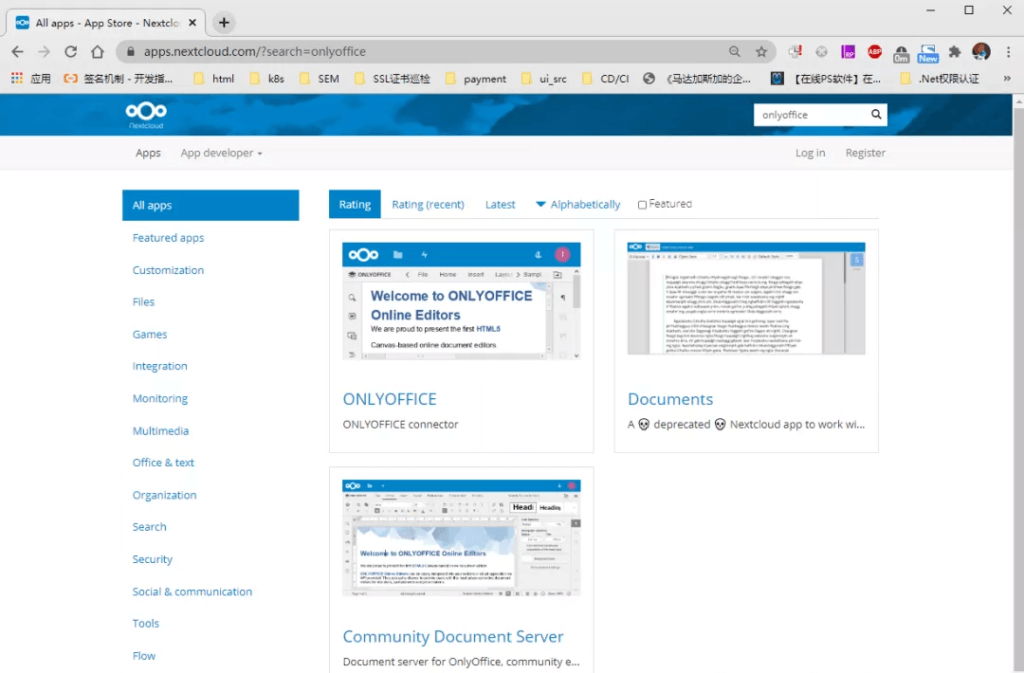This screenshot has width=1024, height=673.
Task: Click the Nextcloud logo in header
Action: click(146, 115)
